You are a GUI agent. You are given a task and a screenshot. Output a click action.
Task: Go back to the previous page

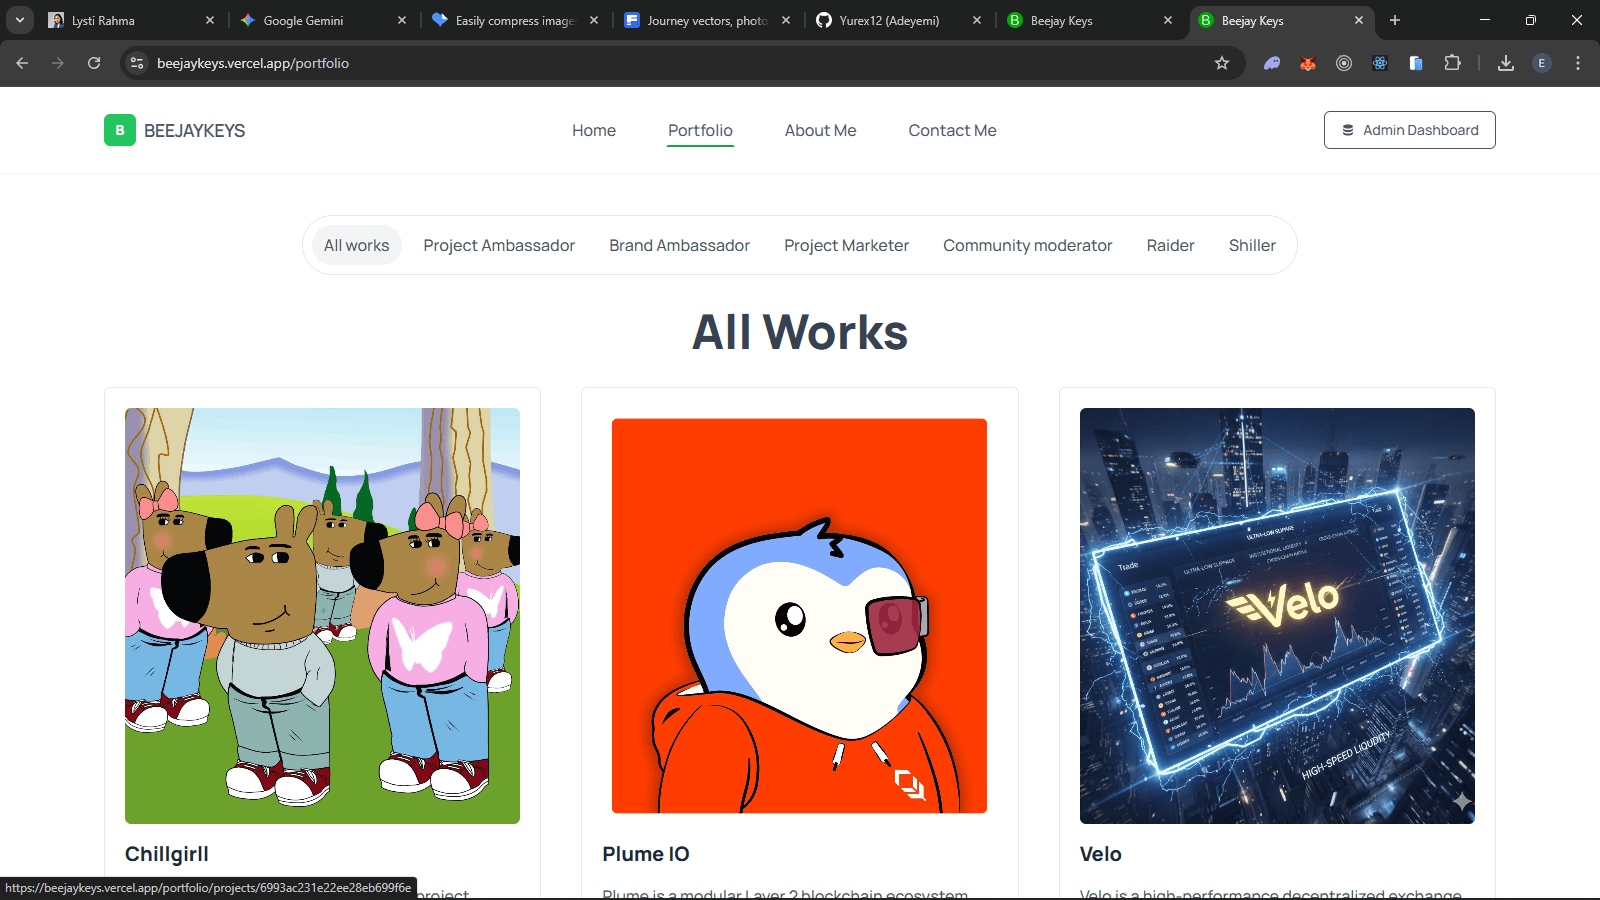[22, 63]
